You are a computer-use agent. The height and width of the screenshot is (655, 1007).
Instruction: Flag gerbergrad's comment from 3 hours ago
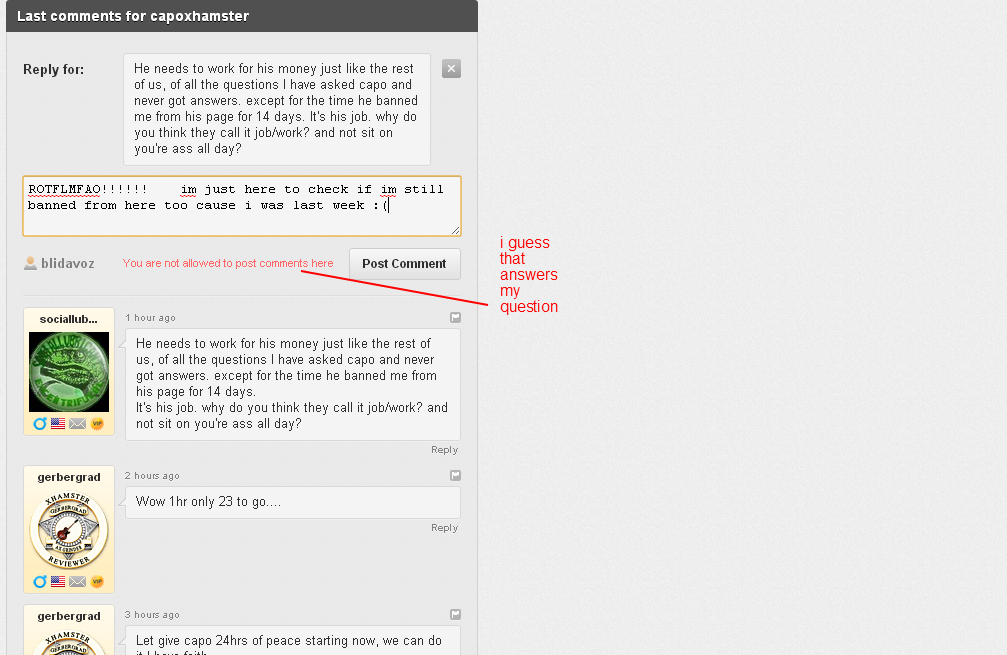[455, 615]
